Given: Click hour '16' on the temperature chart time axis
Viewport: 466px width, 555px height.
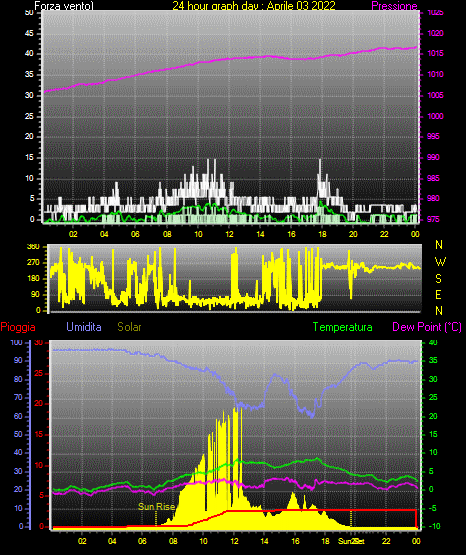Looking at the screenshot, I should coord(295,541).
